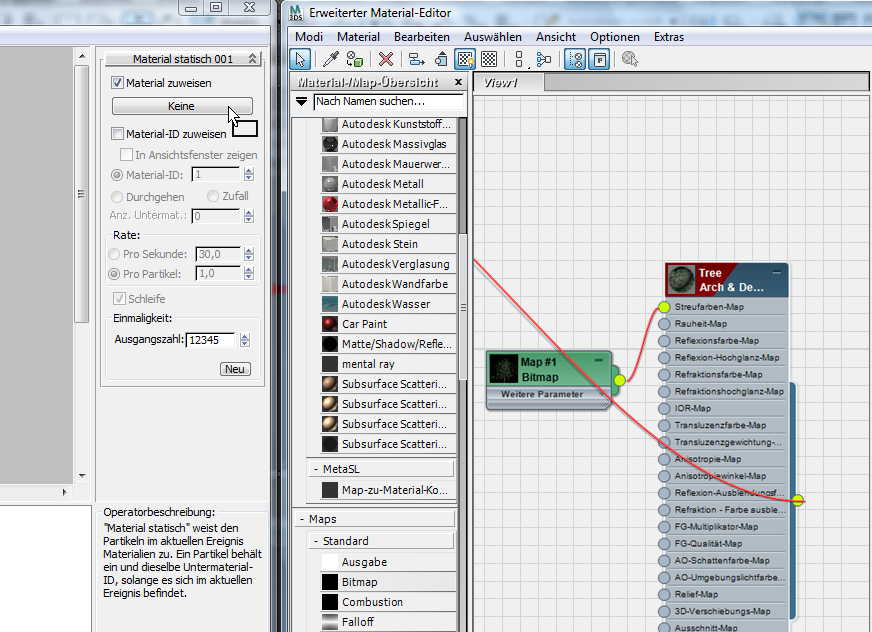Toggle Parameter Editor panel icon
The height and width of the screenshot is (632, 872).
pos(600,59)
